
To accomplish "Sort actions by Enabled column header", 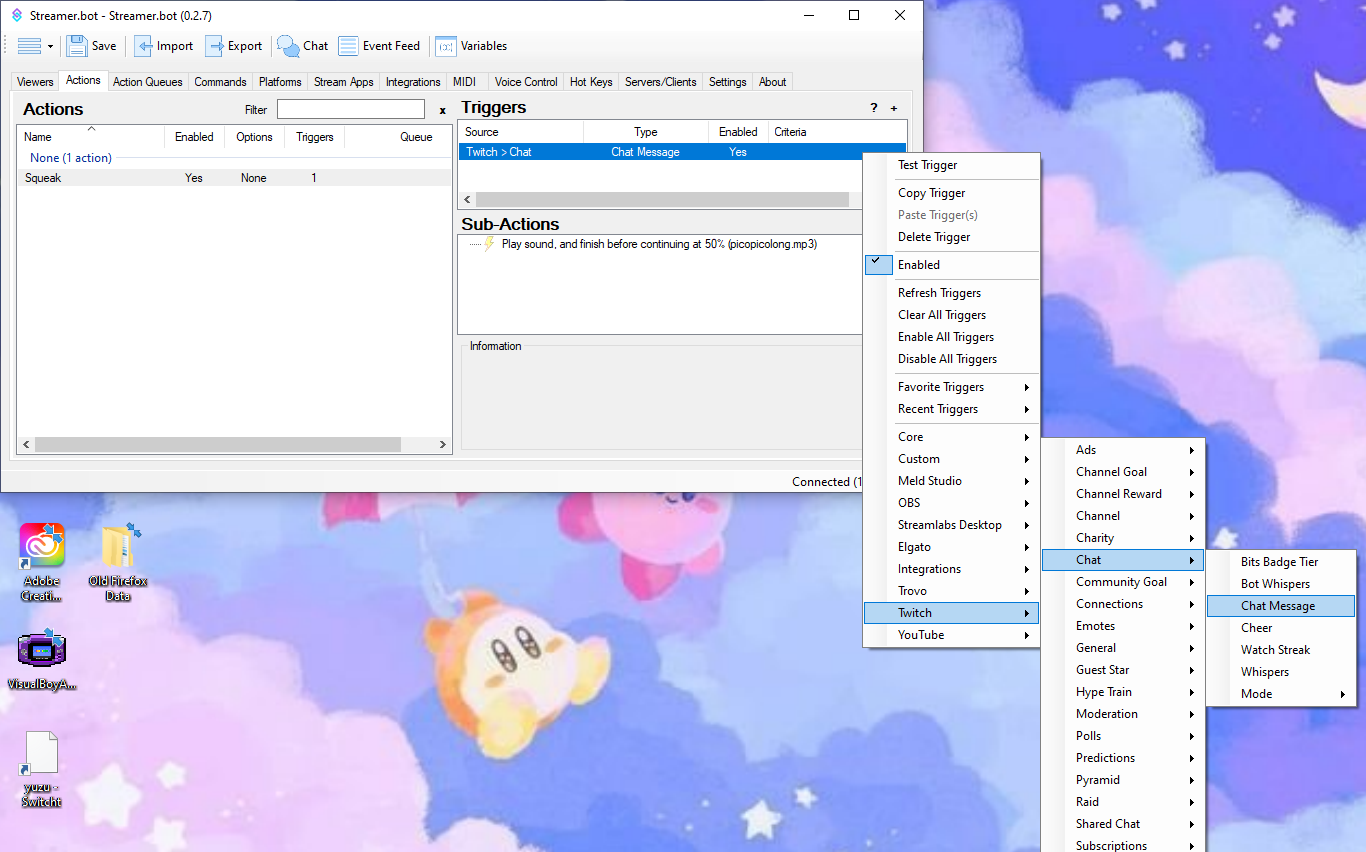I will click(194, 137).
